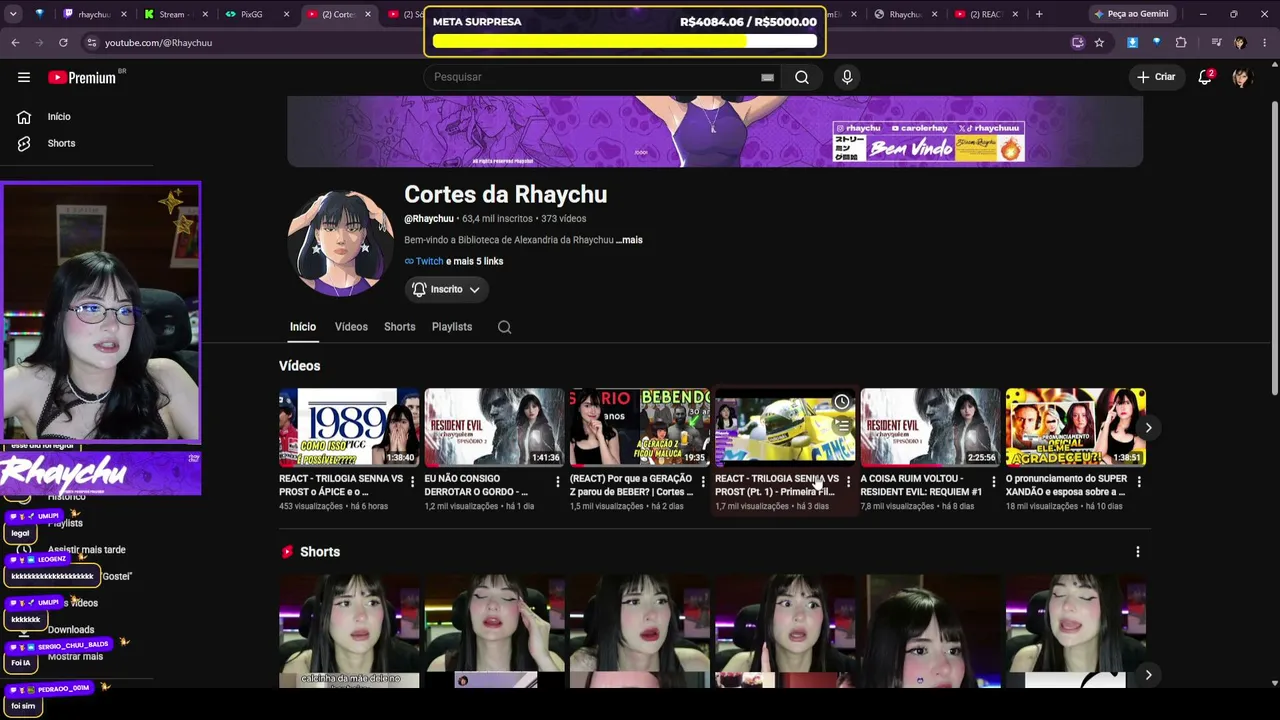
Task: Search within the channel using magnifier icon
Action: click(504, 327)
